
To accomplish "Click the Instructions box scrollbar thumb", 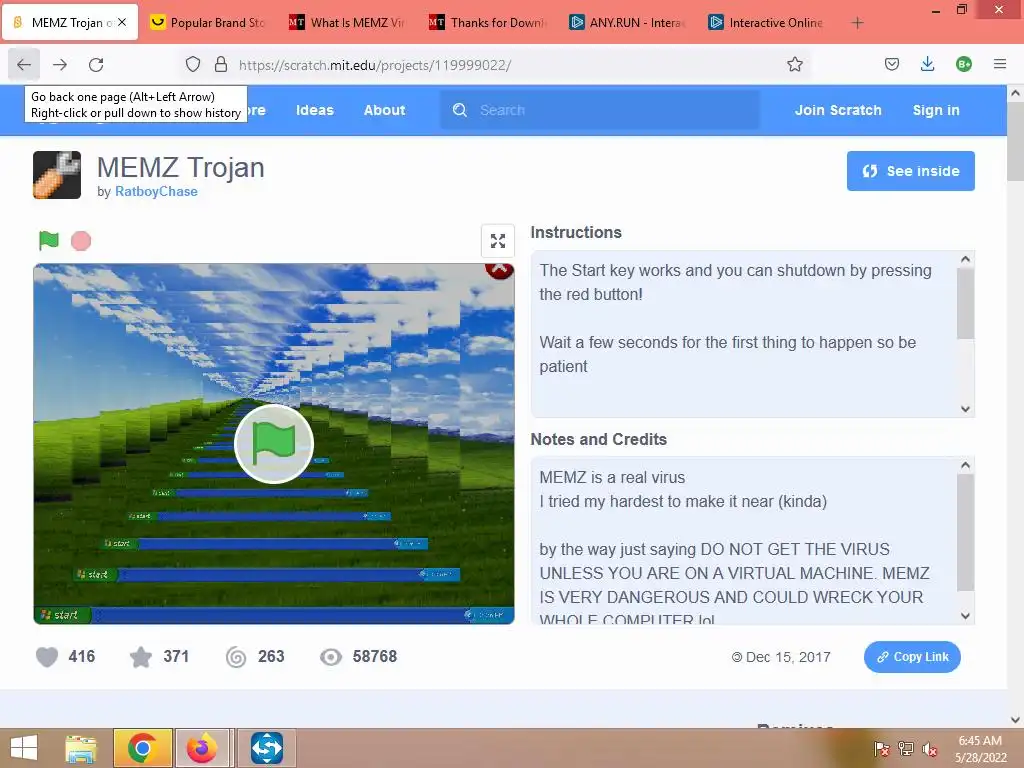I will [965, 304].
